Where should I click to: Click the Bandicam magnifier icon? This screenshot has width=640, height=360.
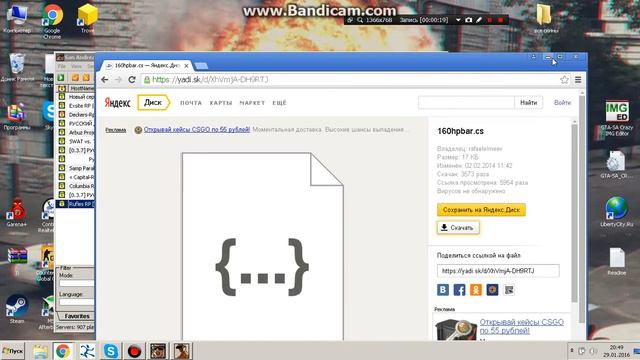point(360,20)
